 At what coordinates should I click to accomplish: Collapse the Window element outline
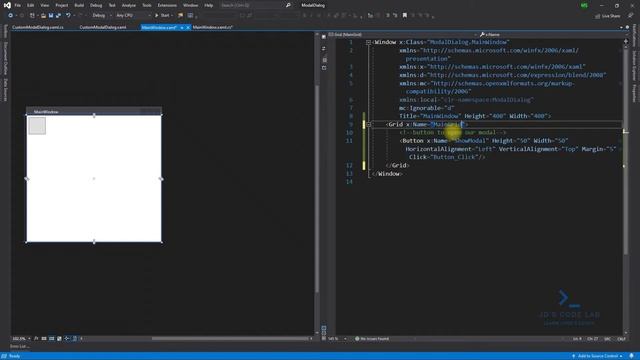coord(368,42)
